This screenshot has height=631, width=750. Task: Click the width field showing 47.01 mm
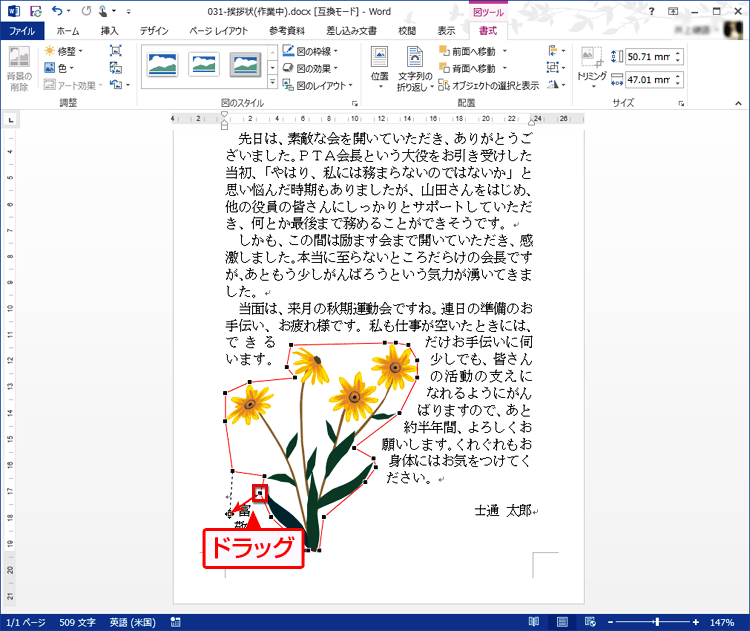tap(649, 79)
